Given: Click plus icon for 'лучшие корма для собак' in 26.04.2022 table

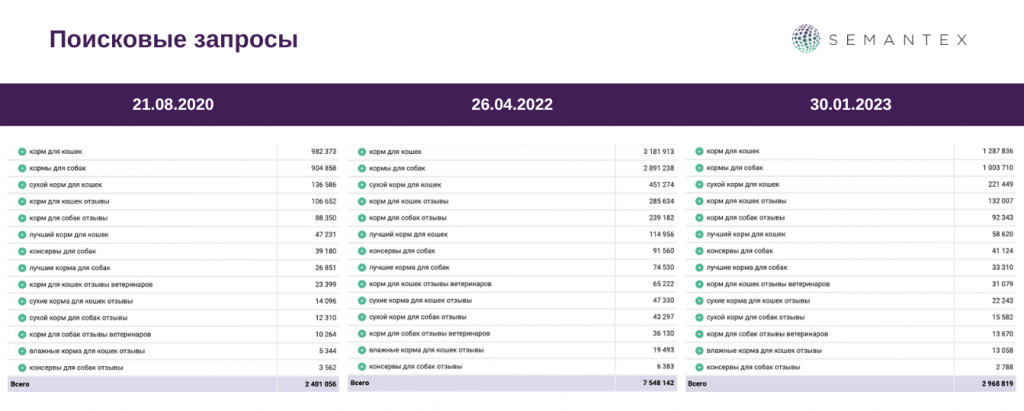Looking at the screenshot, I should 362,267.
